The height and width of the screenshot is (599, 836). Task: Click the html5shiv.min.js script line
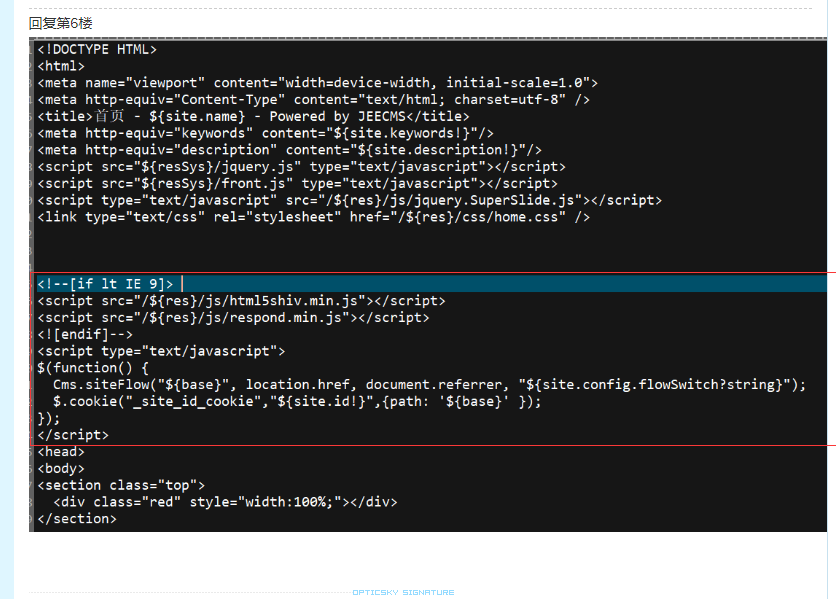pyautogui.click(x=241, y=301)
